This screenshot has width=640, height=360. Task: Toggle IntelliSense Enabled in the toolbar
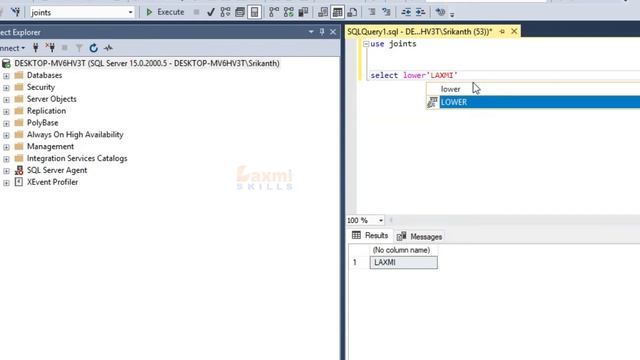coord(254,13)
